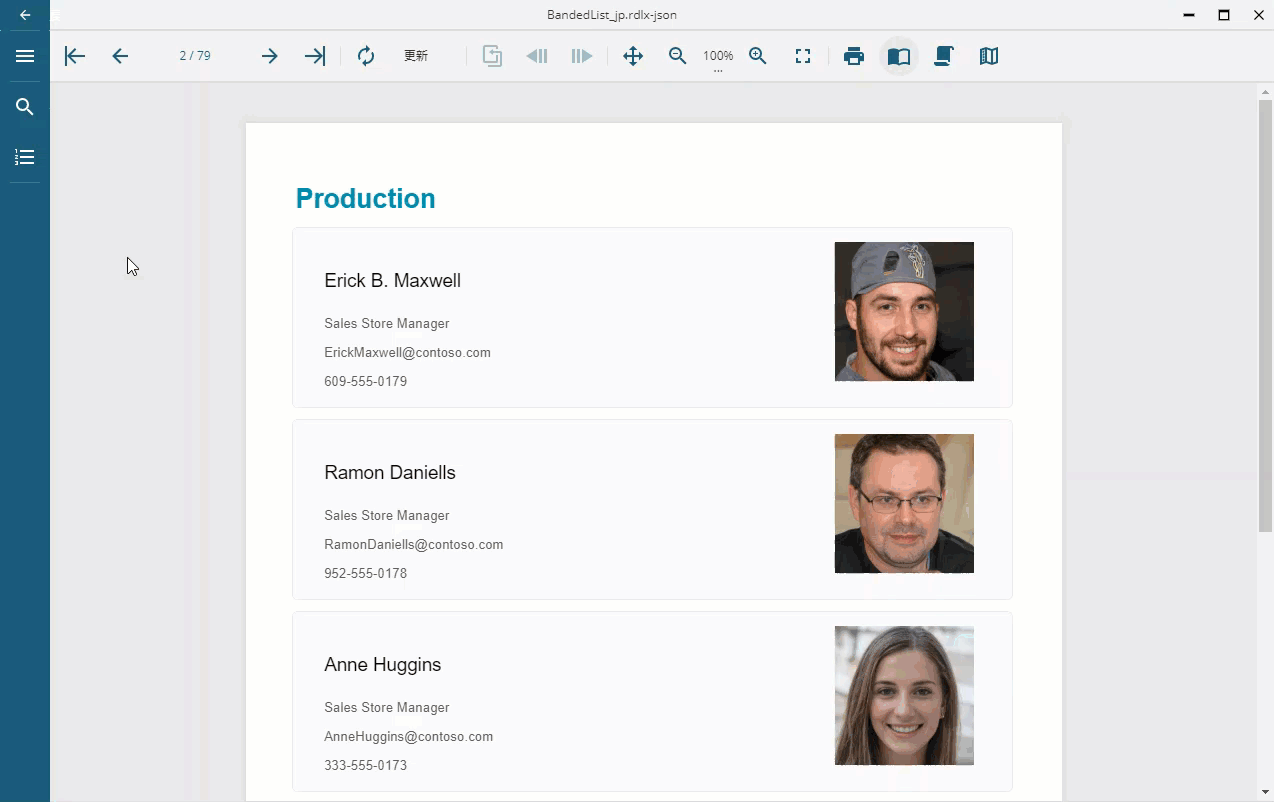1274x802 pixels.
Task: Switch to galley view mode
Action: coord(989,56)
